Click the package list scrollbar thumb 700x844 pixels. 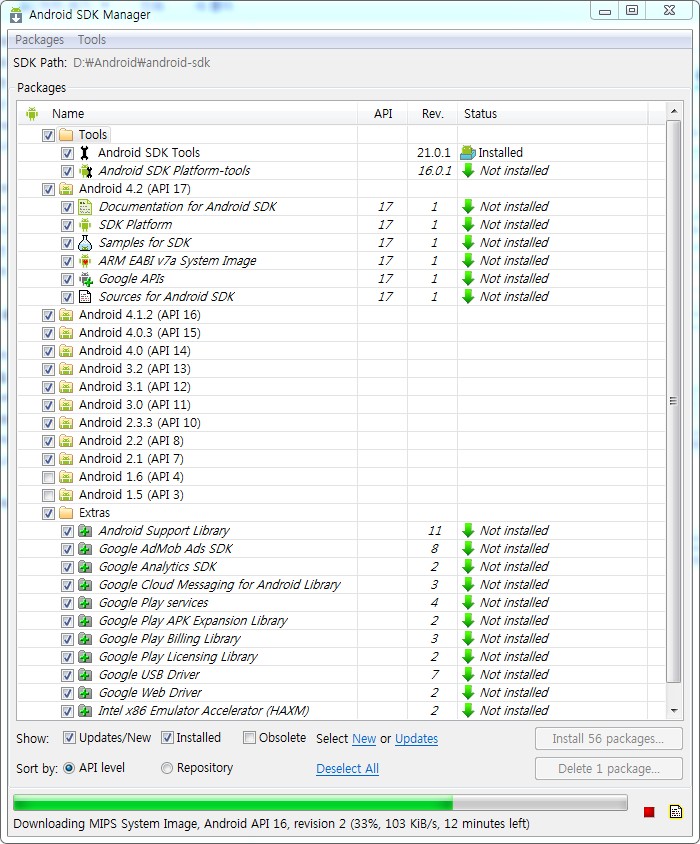pos(673,401)
